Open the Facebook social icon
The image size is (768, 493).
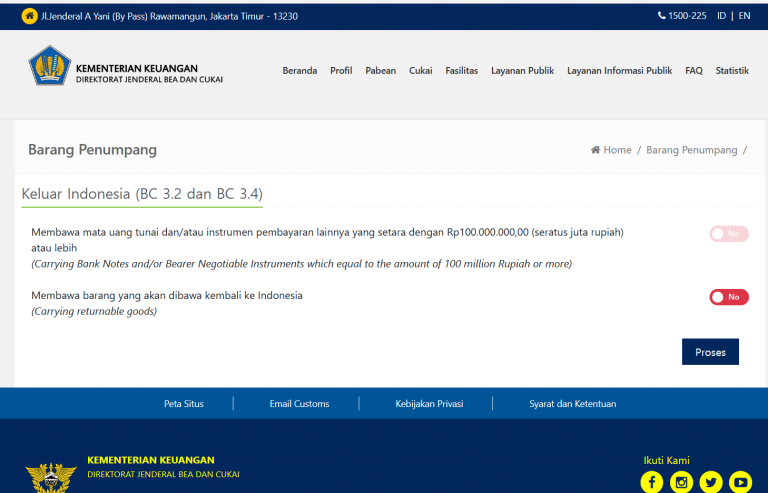(x=651, y=482)
